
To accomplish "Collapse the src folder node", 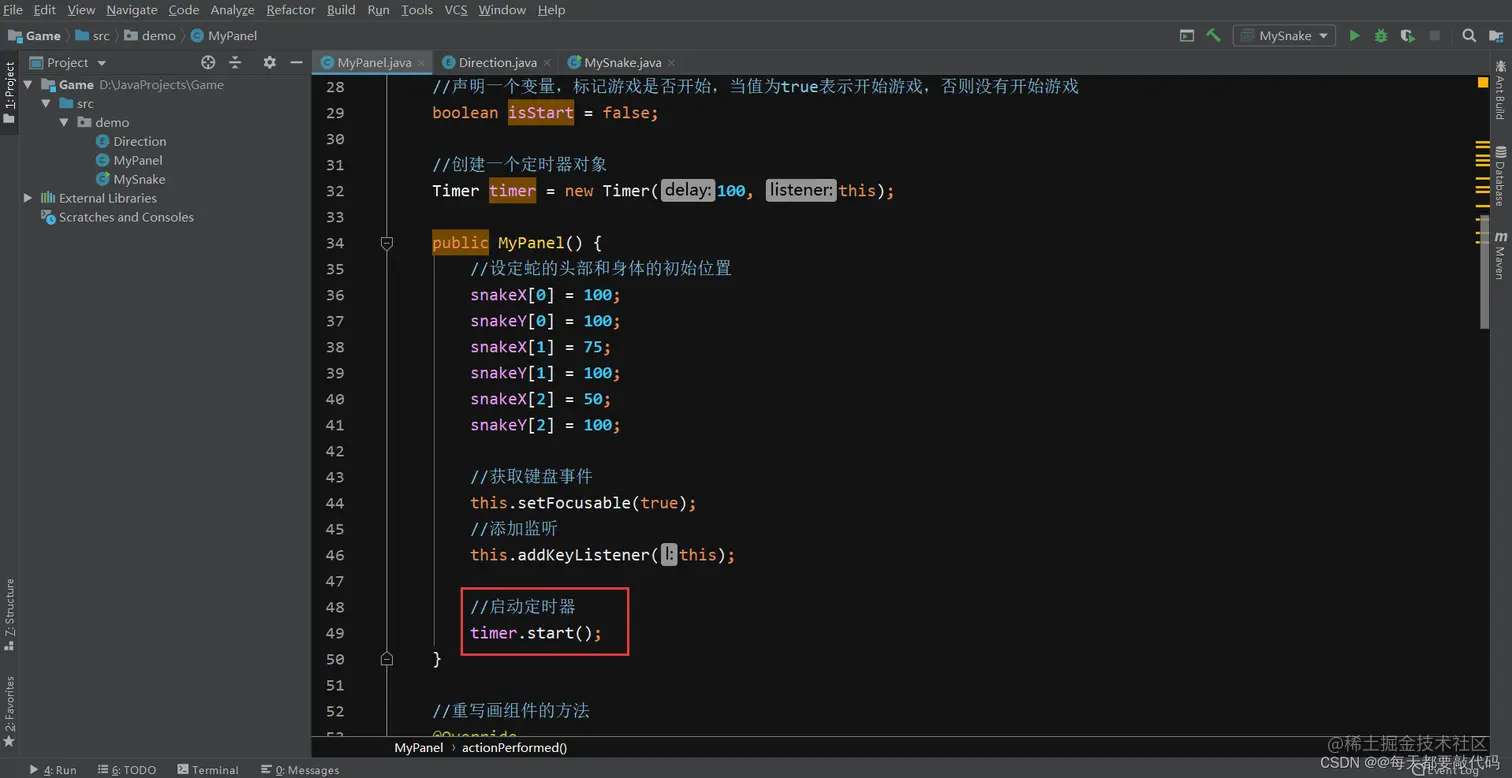I will point(46,104).
